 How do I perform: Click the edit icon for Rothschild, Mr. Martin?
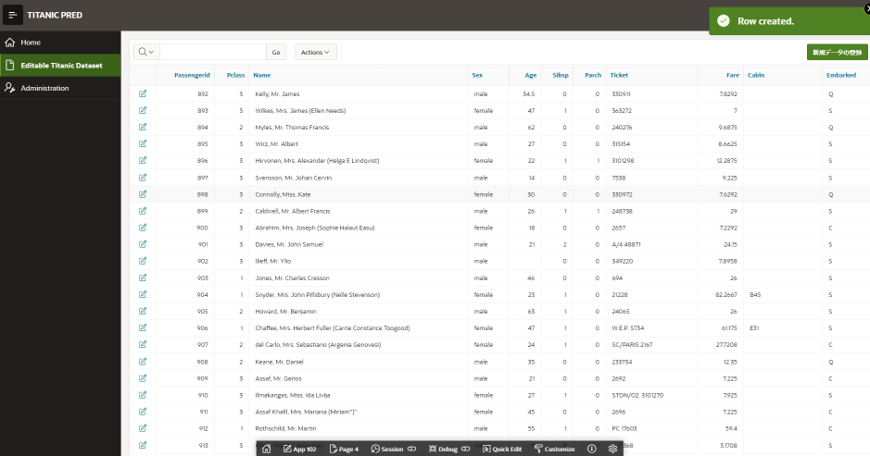tap(143, 428)
